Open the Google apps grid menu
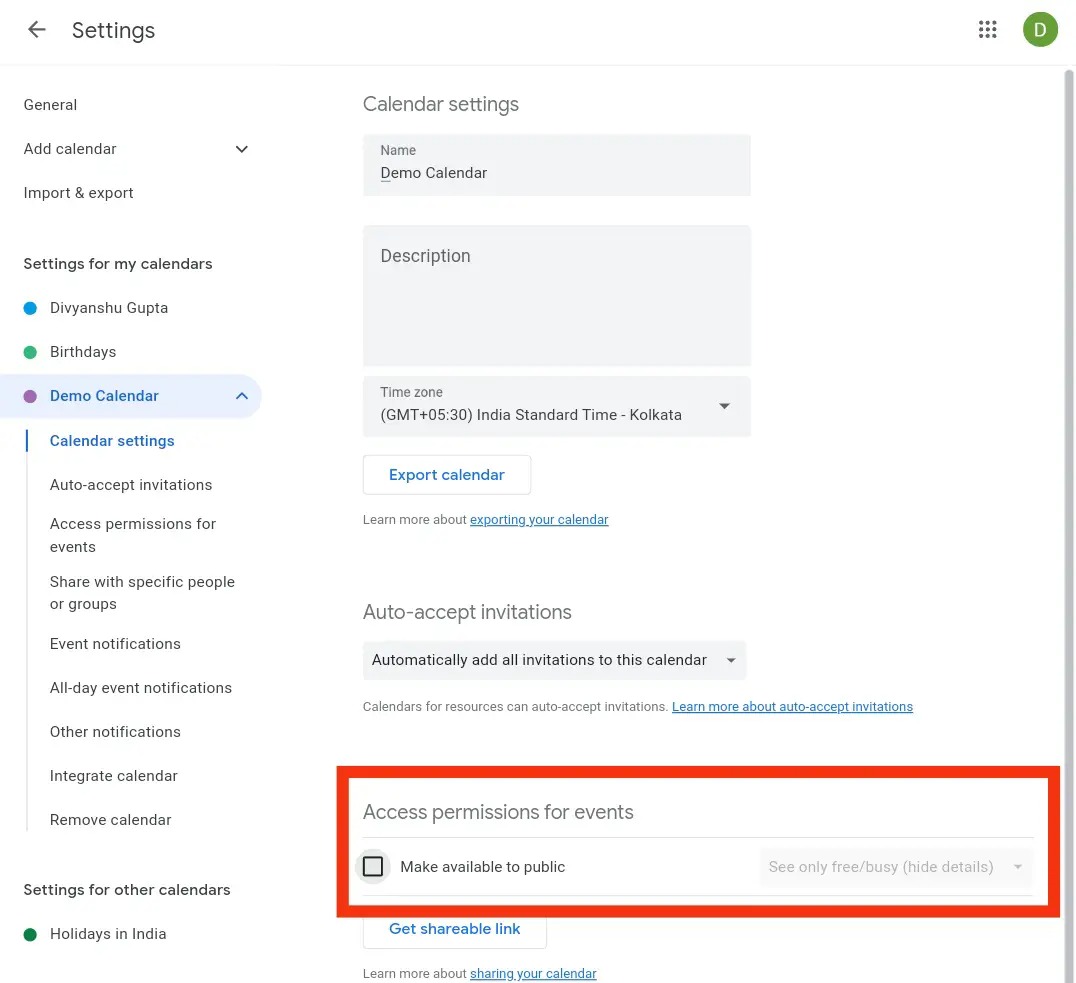 (x=988, y=29)
